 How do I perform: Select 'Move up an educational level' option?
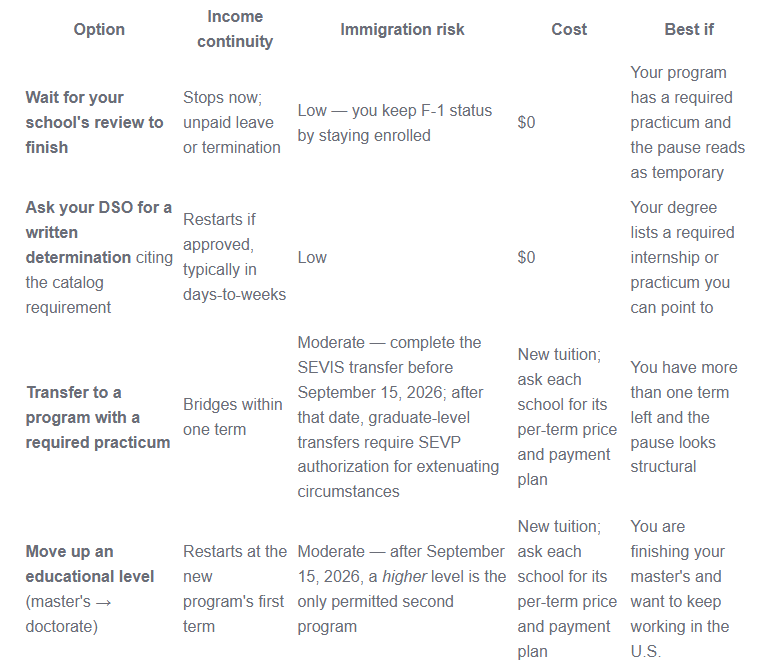(90, 564)
